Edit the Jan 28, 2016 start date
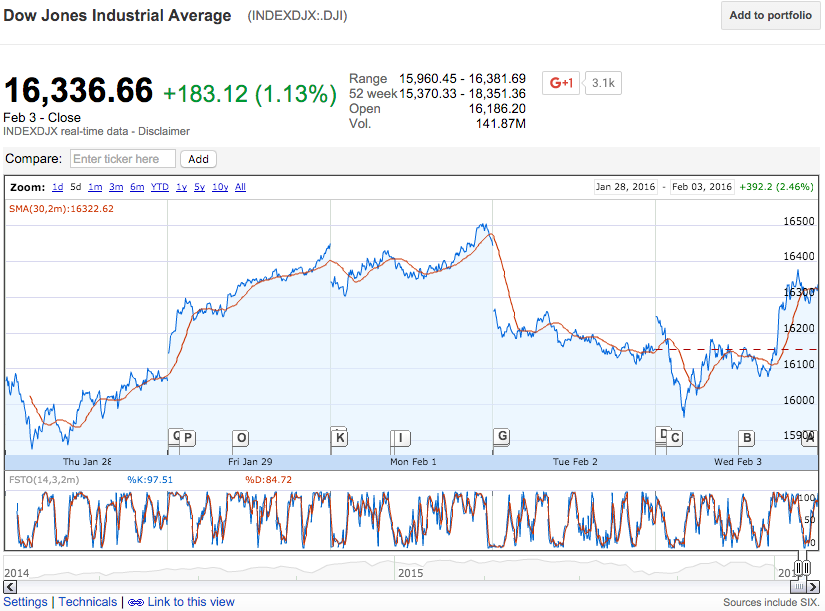The image size is (825, 611). [x=626, y=187]
